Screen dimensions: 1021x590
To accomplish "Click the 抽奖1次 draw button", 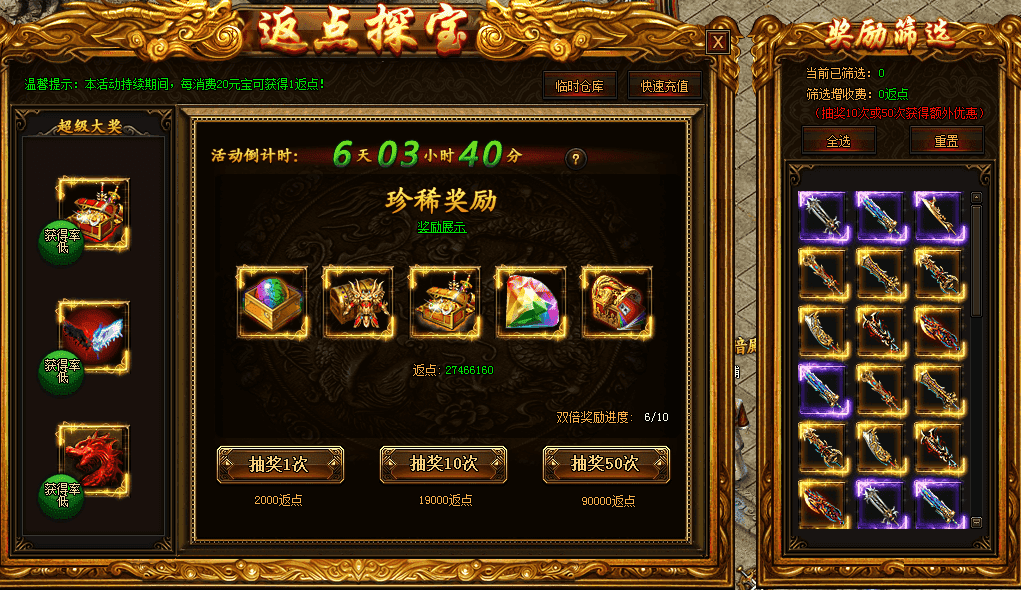I will [x=280, y=464].
